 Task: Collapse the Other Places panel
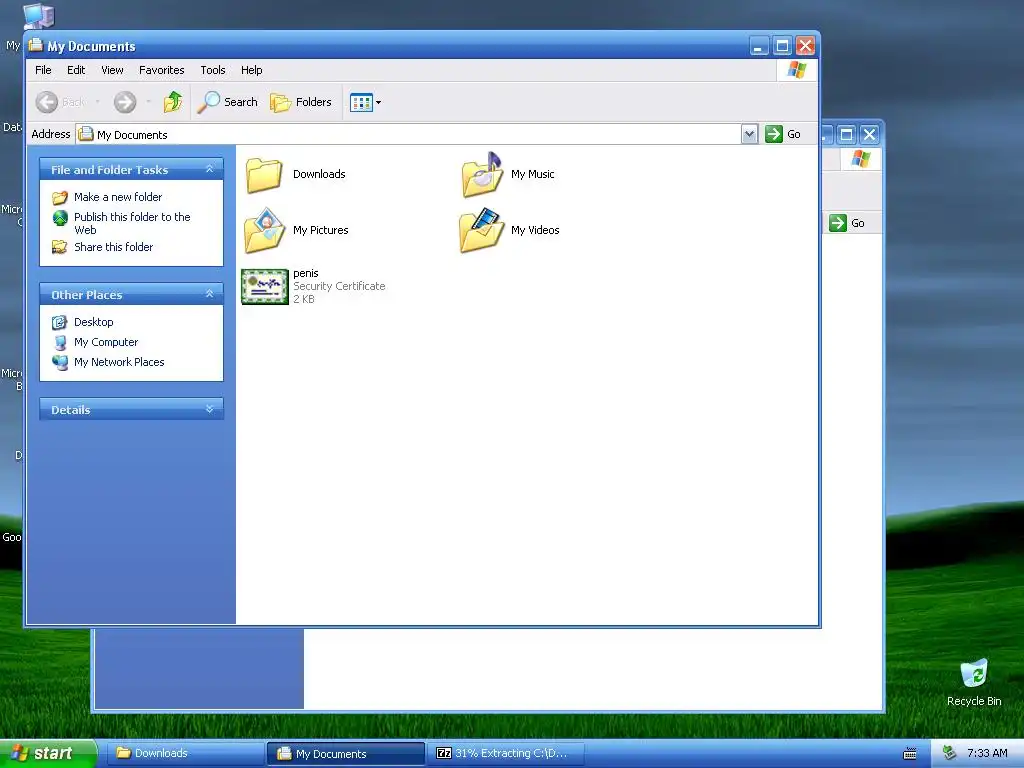210,294
